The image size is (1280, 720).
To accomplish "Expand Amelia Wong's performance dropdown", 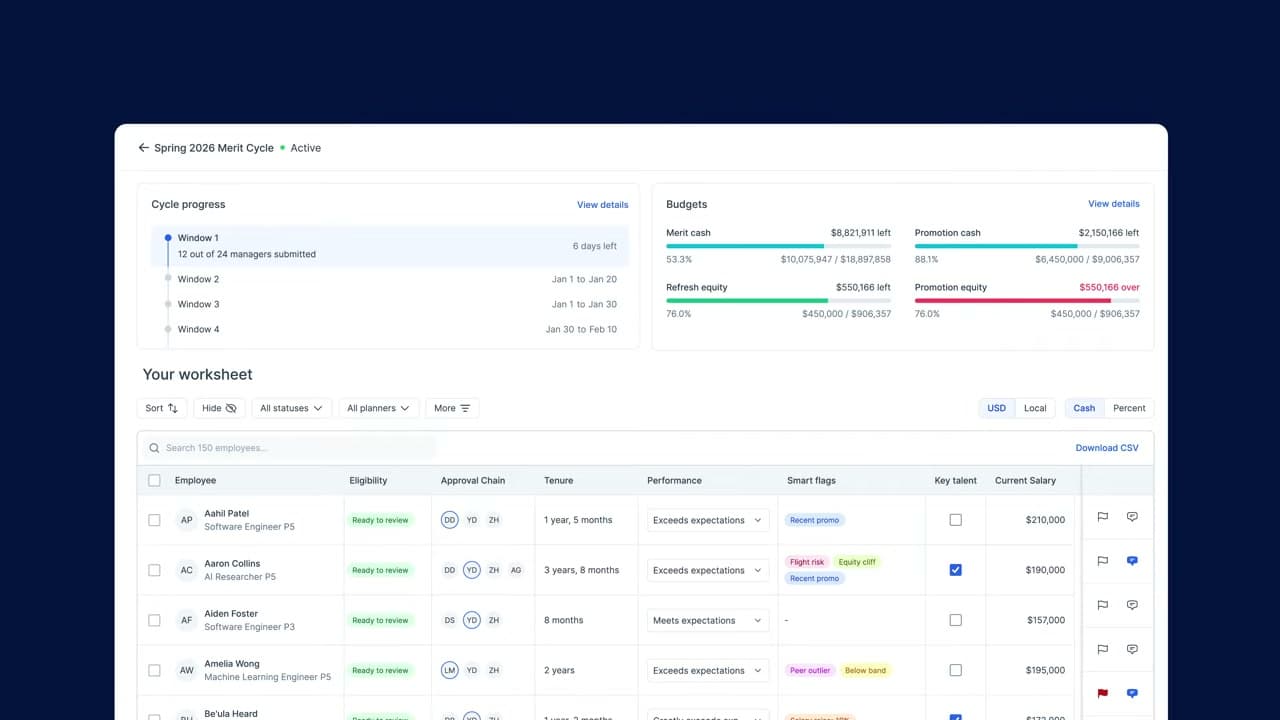I will (708, 670).
